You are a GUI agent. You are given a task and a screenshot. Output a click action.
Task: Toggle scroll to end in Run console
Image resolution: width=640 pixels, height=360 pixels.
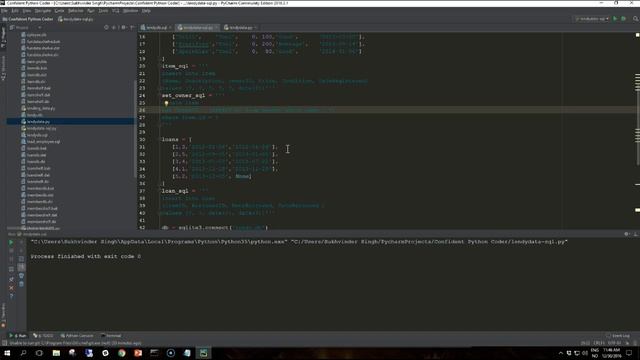coord(21,267)
